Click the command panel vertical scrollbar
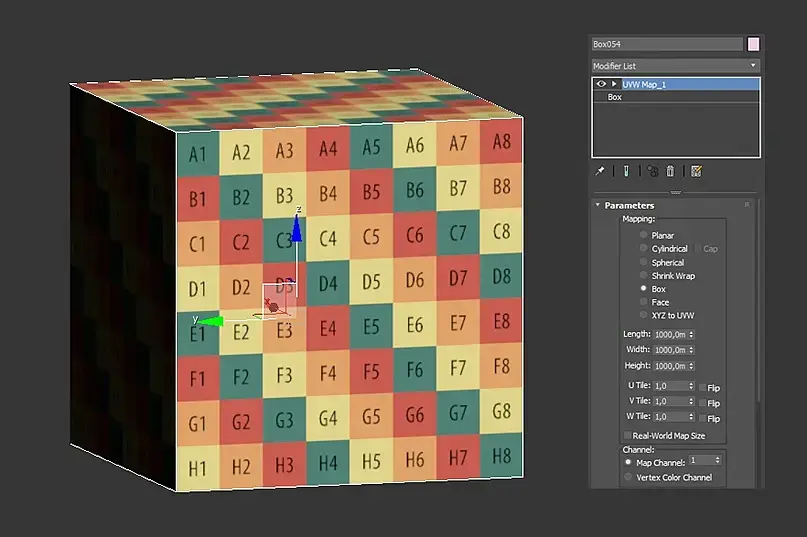 click(758, 301)
